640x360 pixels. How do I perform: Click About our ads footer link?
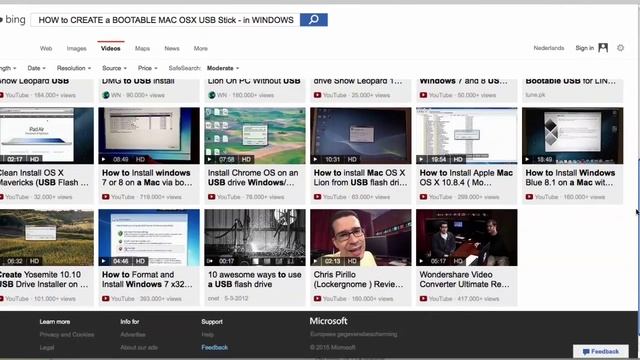[139, 347]
